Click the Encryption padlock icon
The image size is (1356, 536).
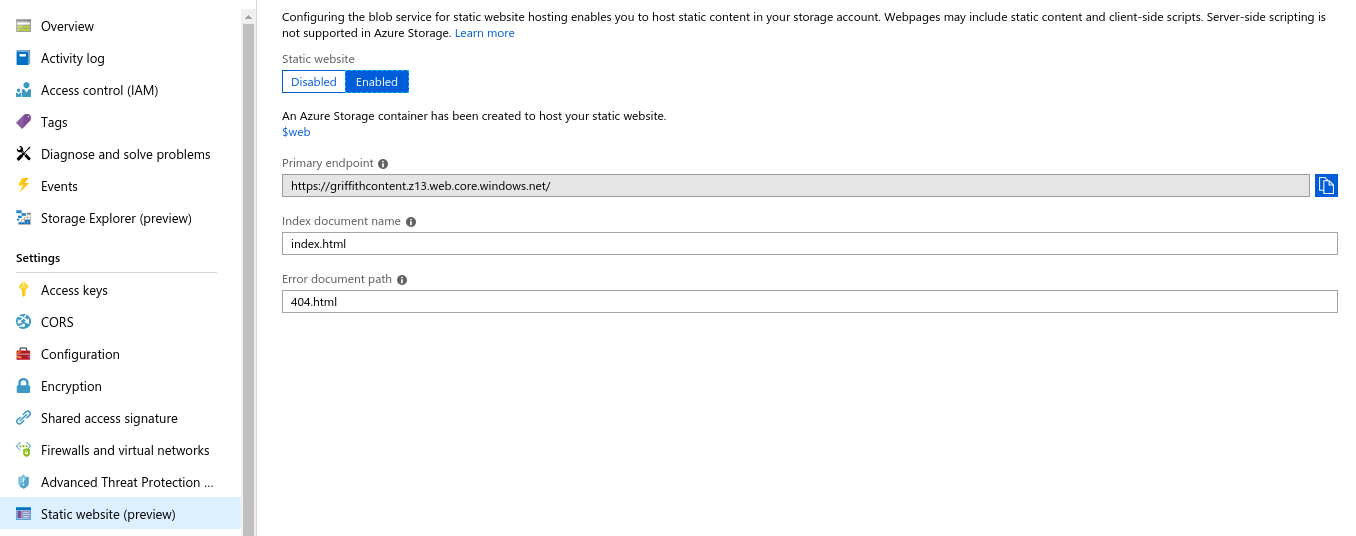(23, 386)
